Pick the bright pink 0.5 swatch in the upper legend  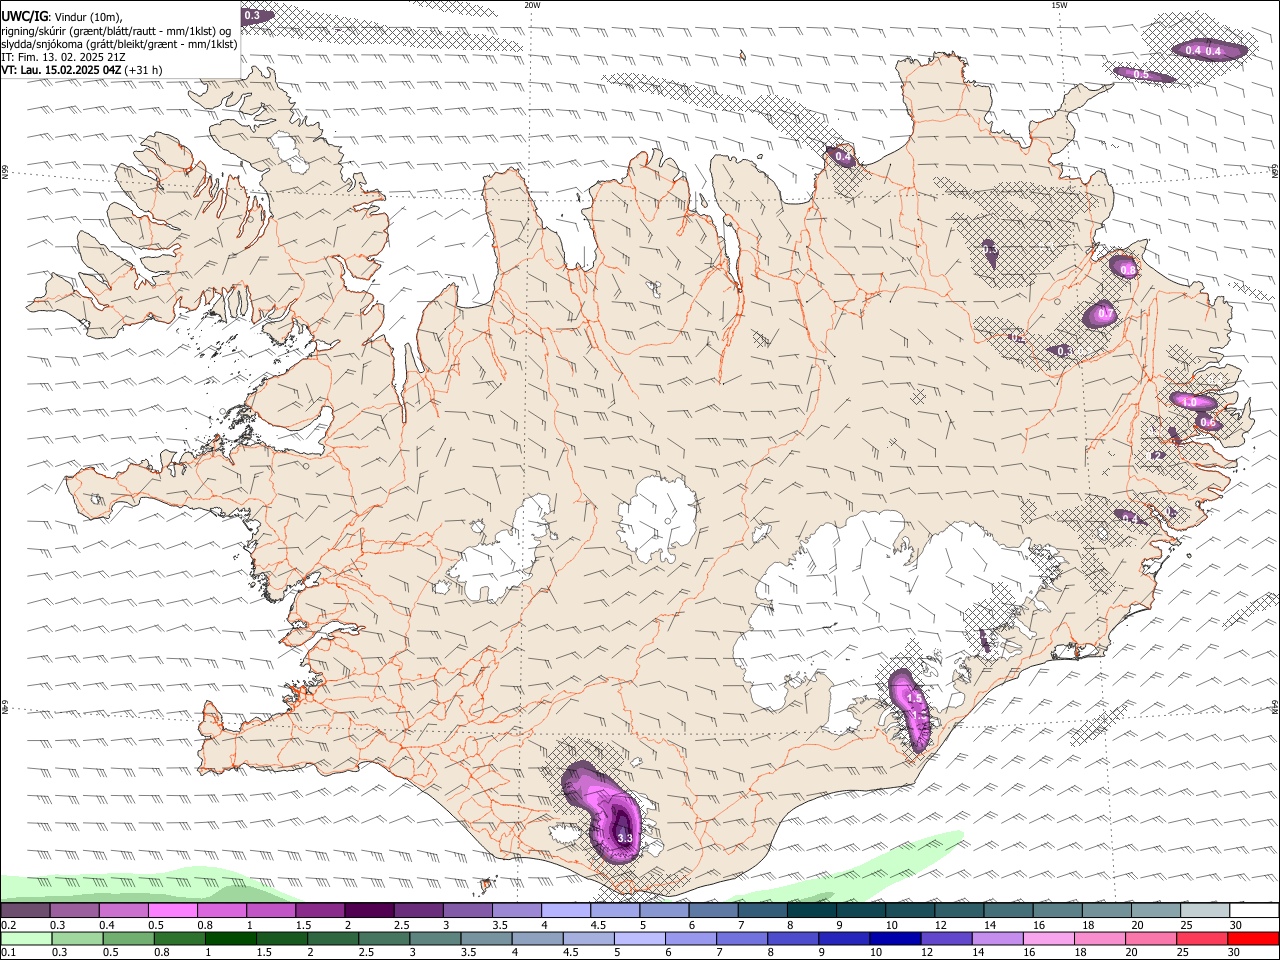coord(172,911)
